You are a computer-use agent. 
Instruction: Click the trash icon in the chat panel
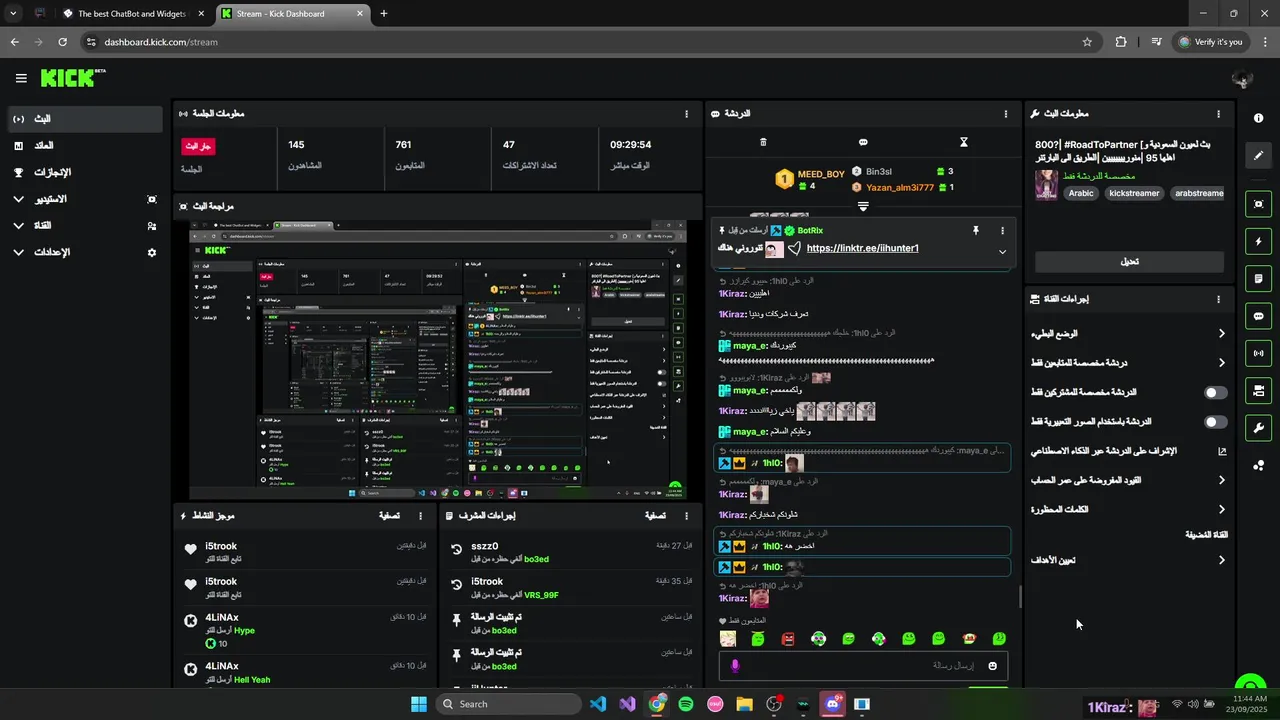763,142
